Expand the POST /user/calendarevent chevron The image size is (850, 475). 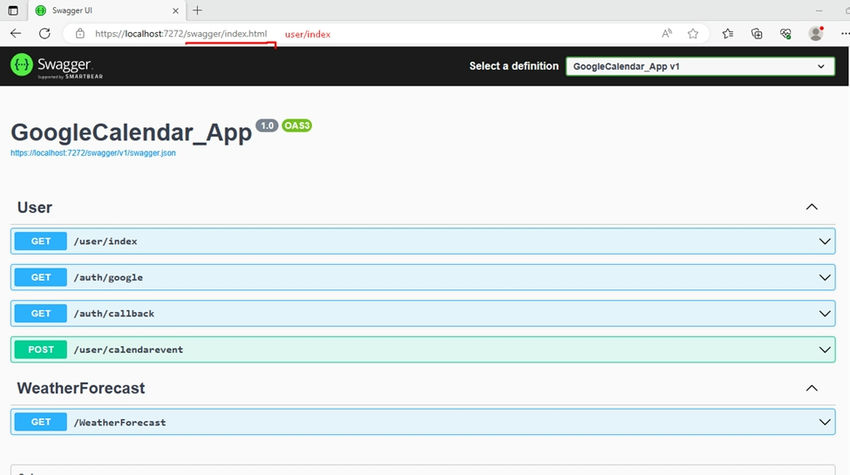tap(825, 350)
